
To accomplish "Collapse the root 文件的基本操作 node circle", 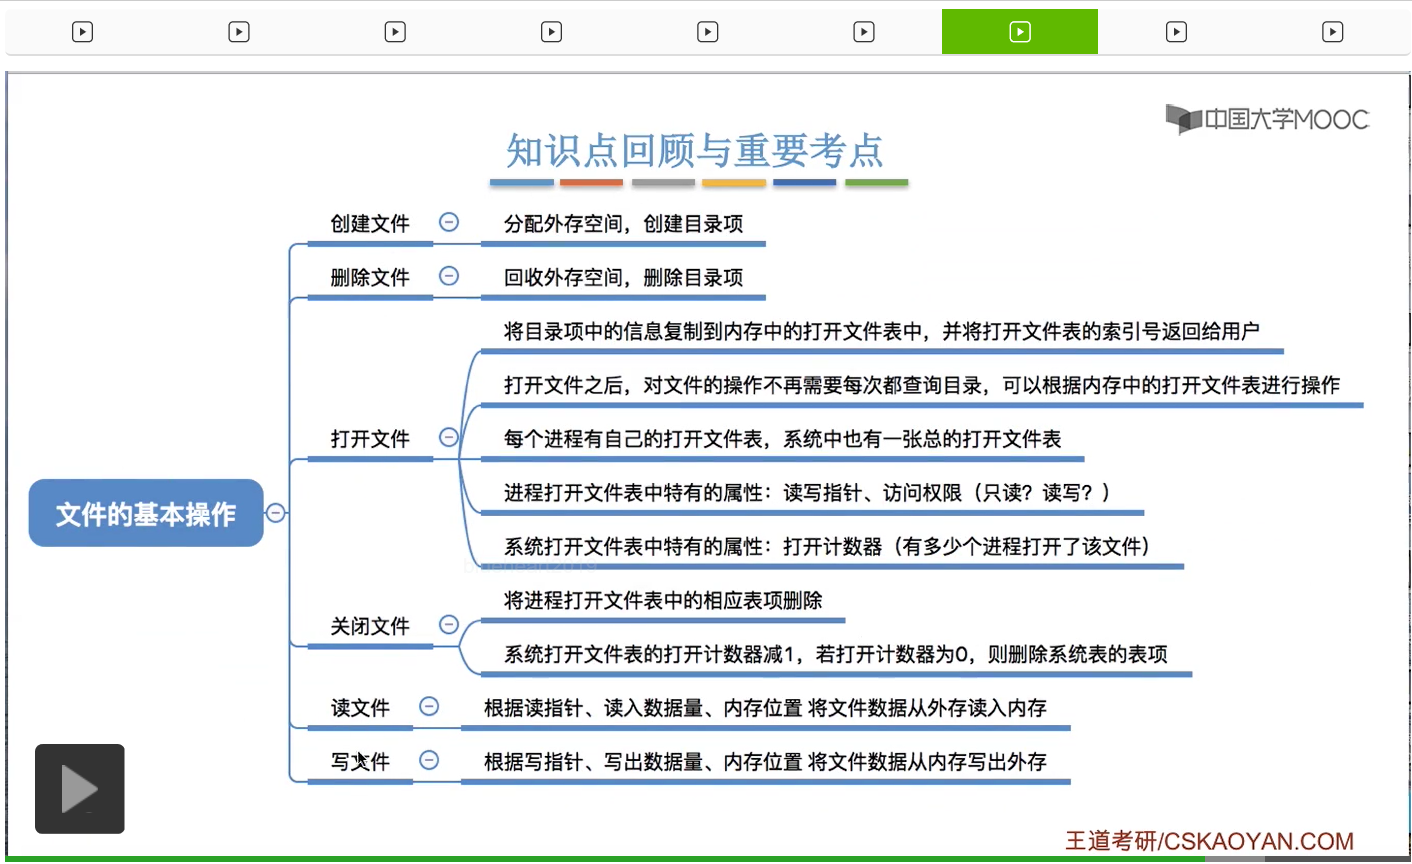I will point(276,513).
